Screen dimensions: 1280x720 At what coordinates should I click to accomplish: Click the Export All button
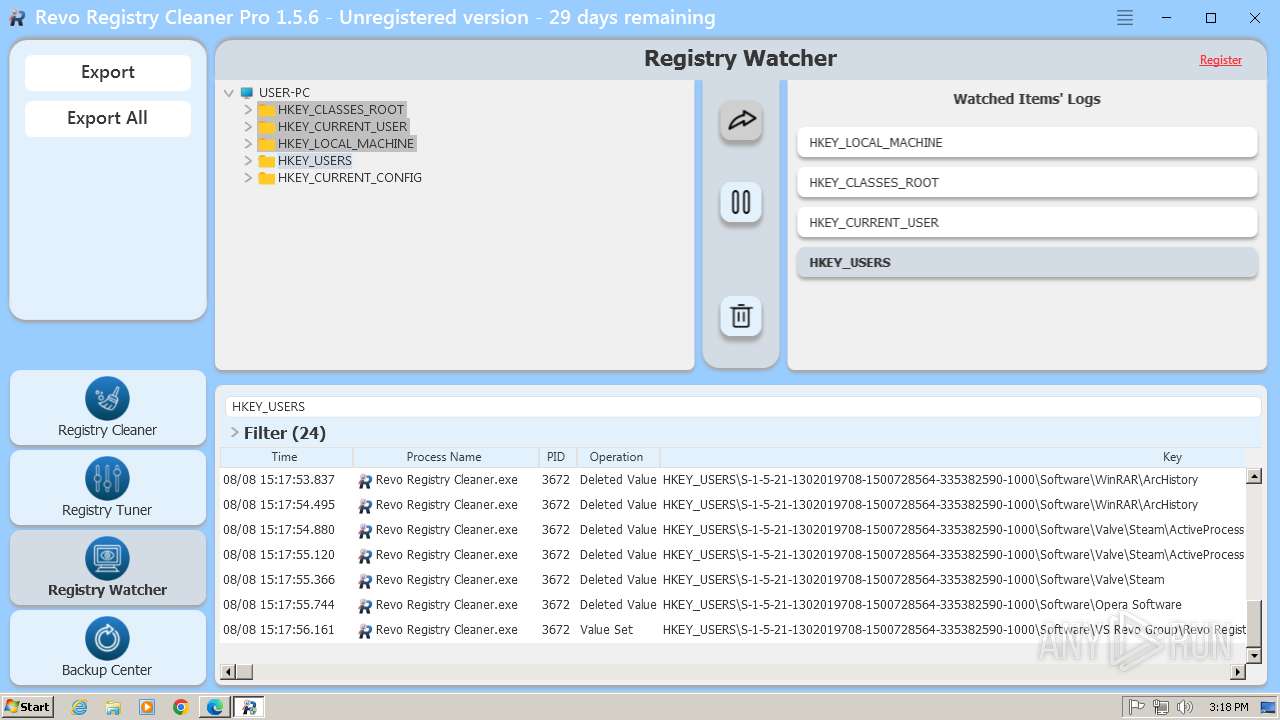coord(108,118)
